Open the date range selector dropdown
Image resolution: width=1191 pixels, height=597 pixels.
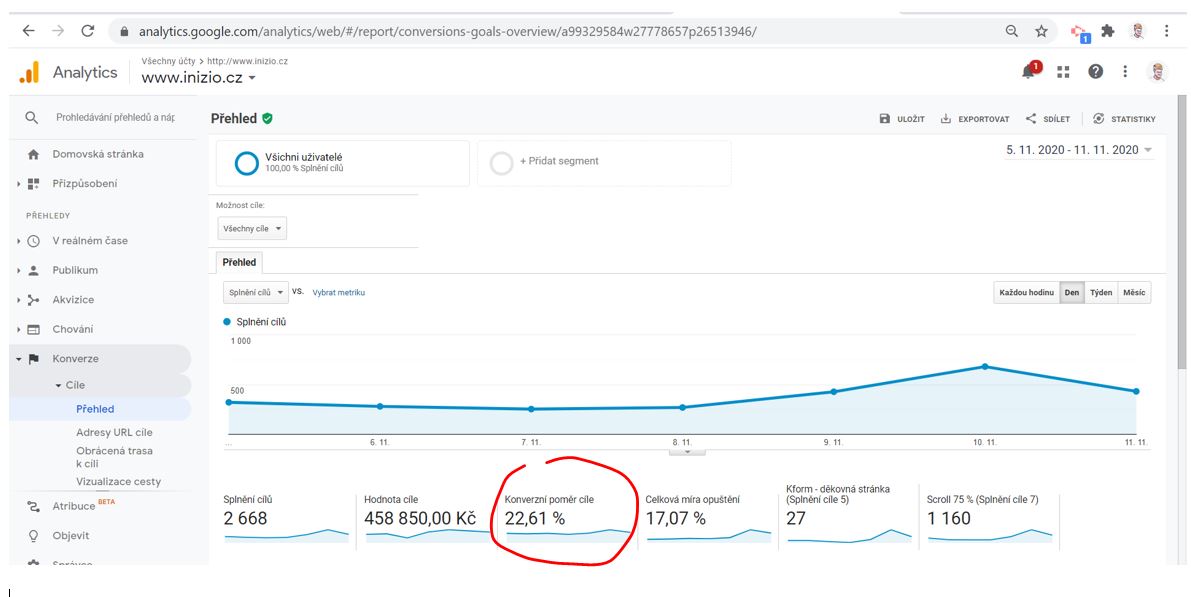point(1079,150)
